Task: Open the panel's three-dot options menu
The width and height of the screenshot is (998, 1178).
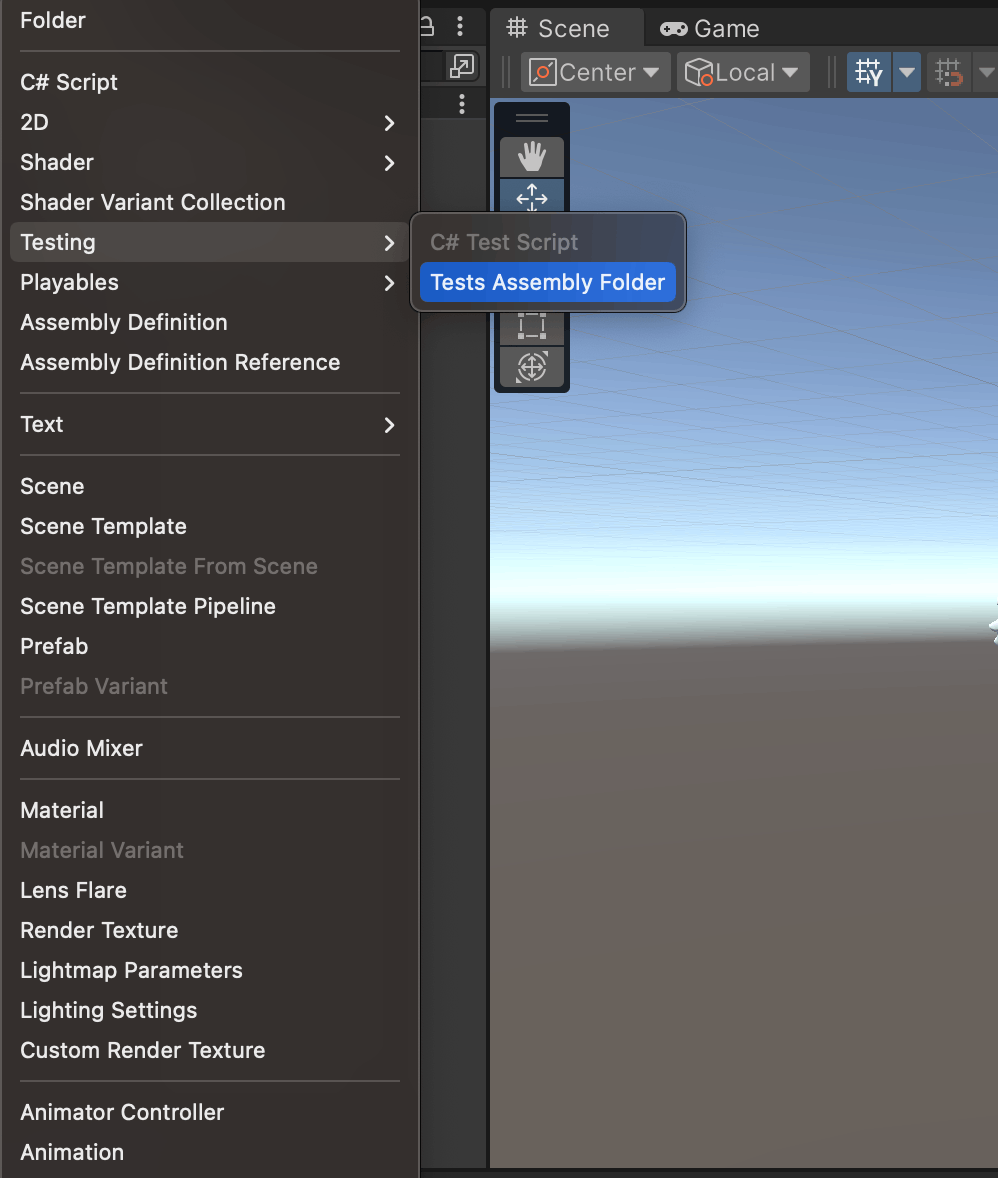Action: coord(460,27)
